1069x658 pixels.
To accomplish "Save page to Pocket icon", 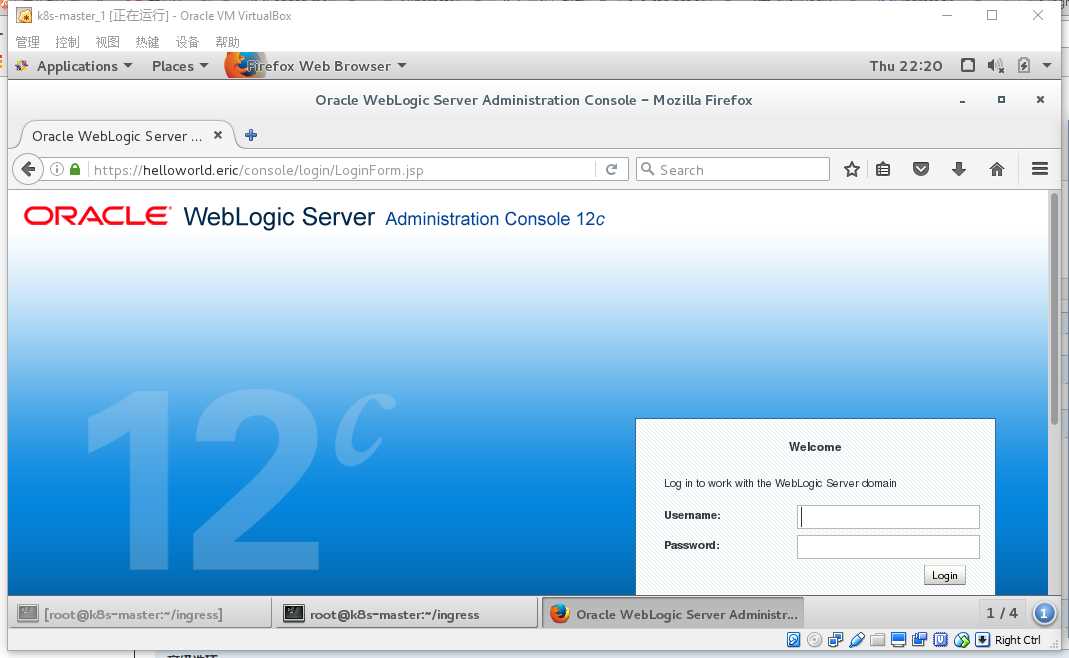I will 920,169.
